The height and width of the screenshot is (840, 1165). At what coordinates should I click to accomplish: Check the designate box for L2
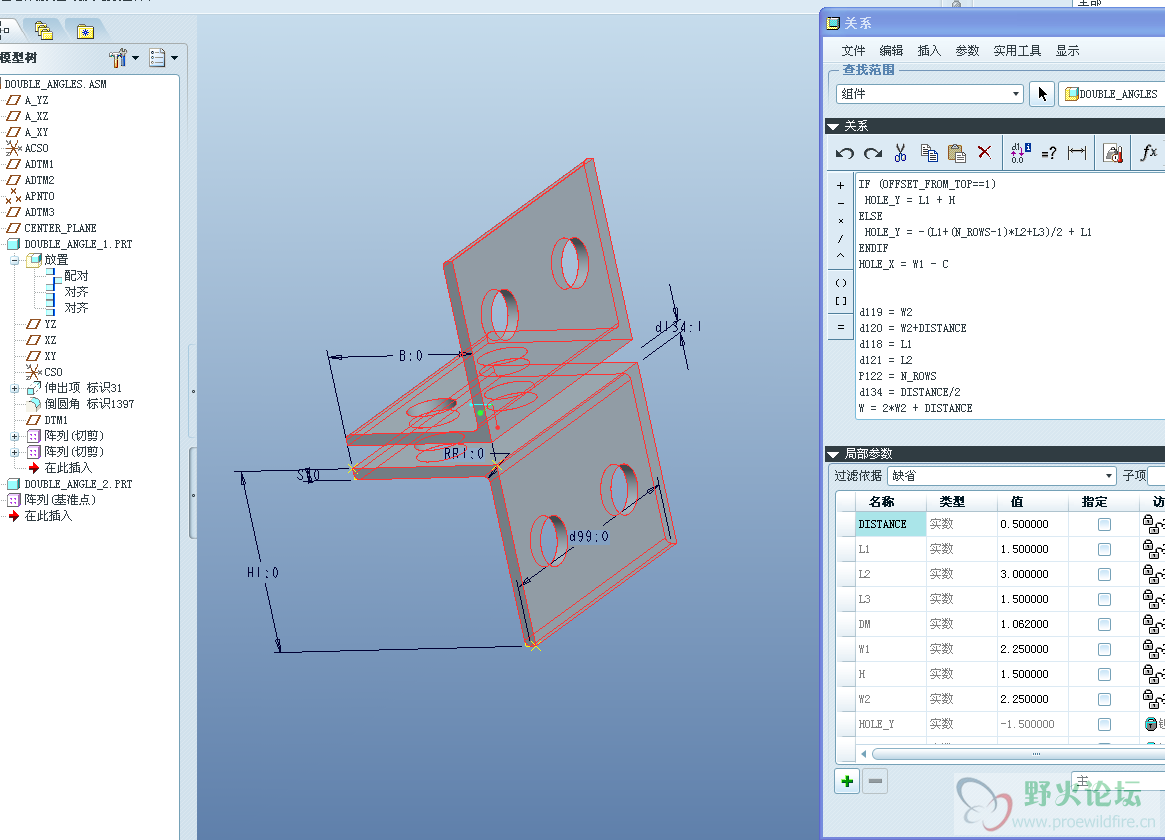(1104, 574)
